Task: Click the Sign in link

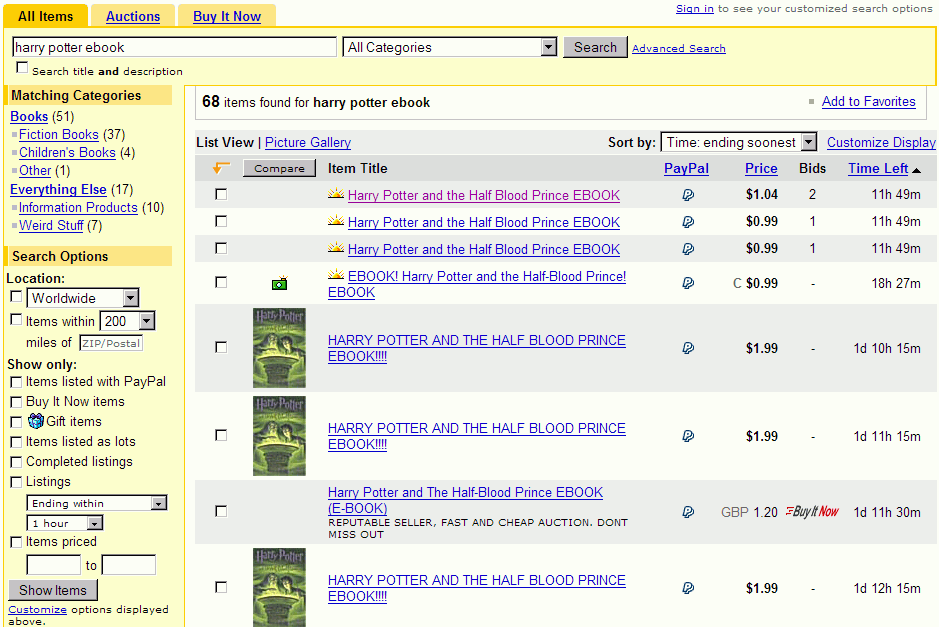Action: pyautogui.click(x=695, y=8)
